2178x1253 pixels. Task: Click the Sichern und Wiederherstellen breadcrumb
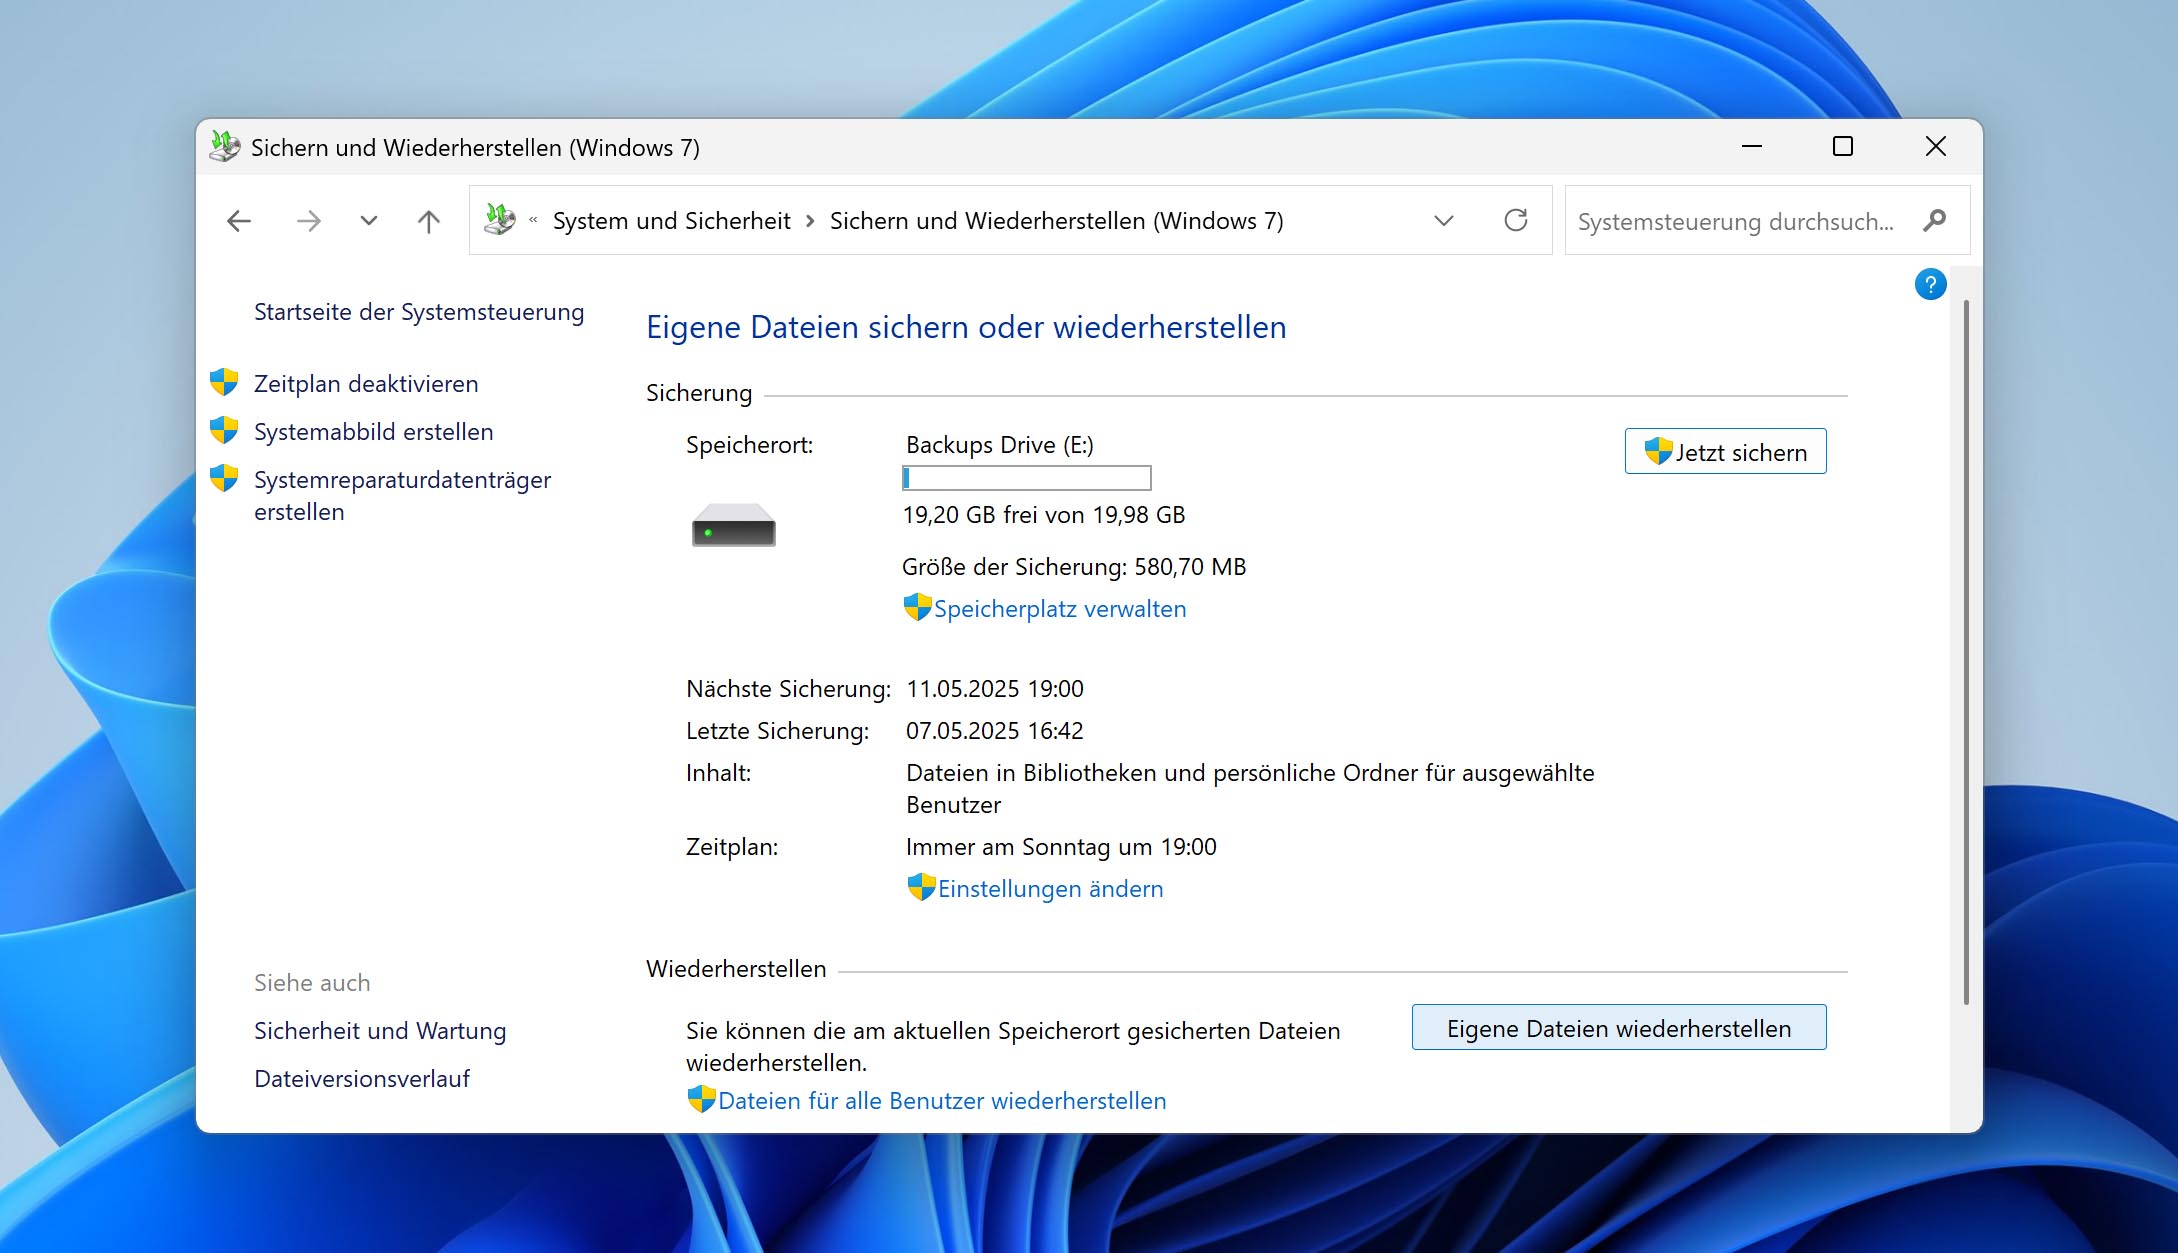point(1057,221)
